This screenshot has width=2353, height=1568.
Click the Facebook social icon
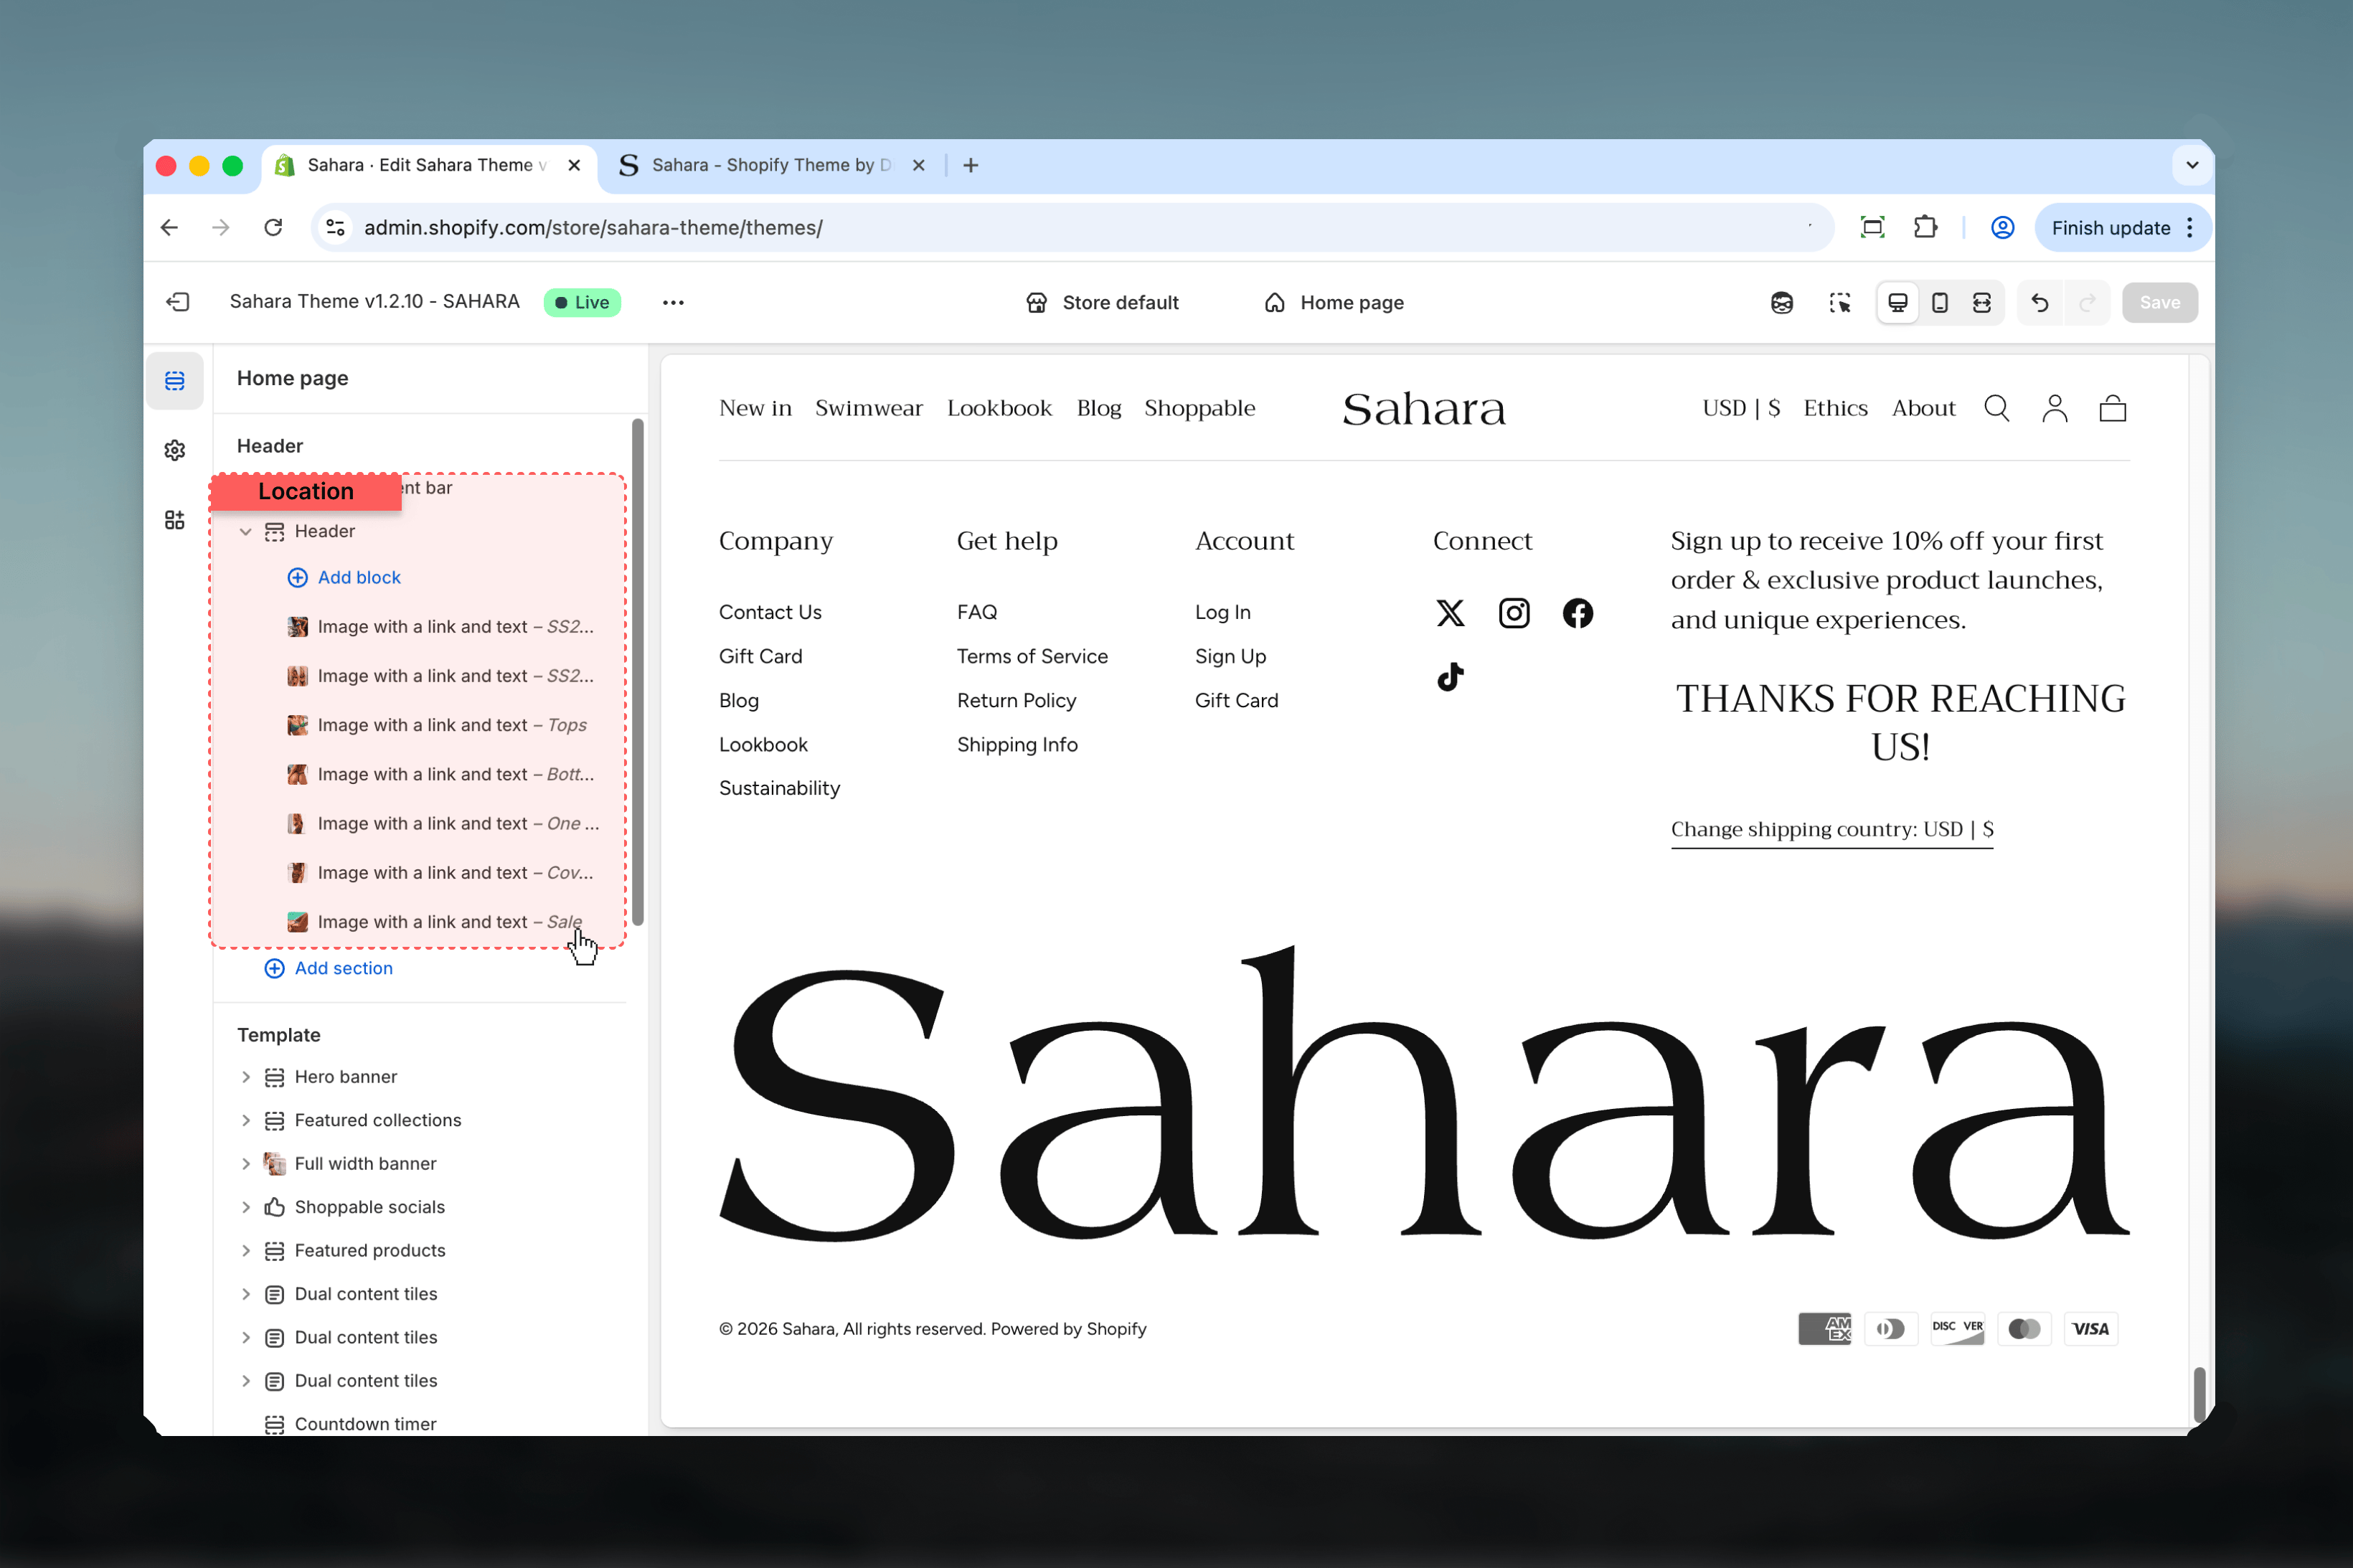click(1578, 613)
